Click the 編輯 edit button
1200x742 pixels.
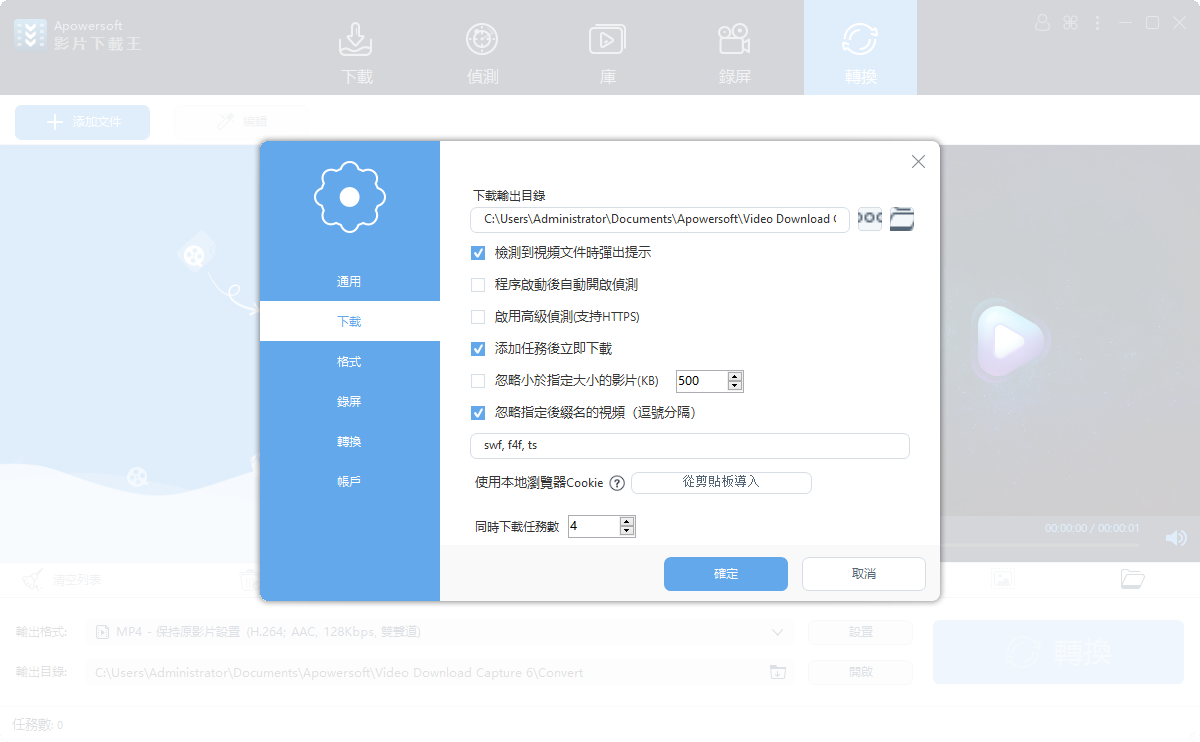[242, 122]
